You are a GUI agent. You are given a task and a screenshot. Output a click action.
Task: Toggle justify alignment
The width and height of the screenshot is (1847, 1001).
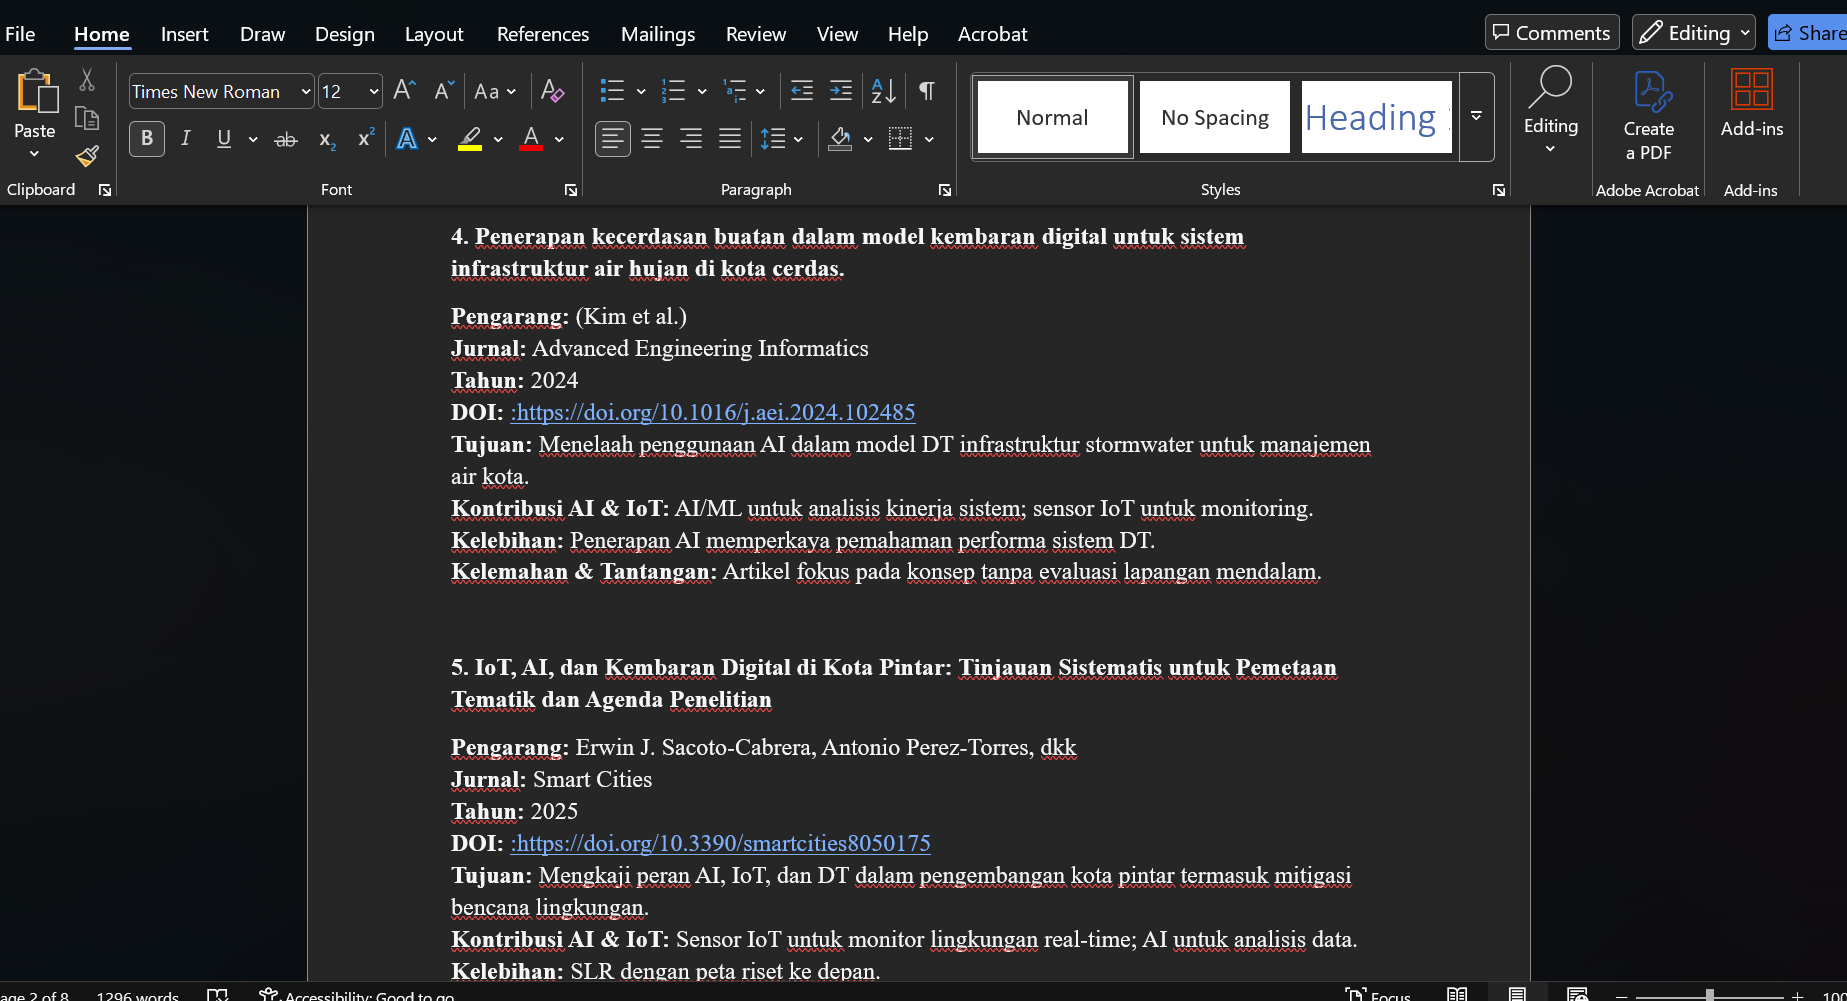pos(730,139)
